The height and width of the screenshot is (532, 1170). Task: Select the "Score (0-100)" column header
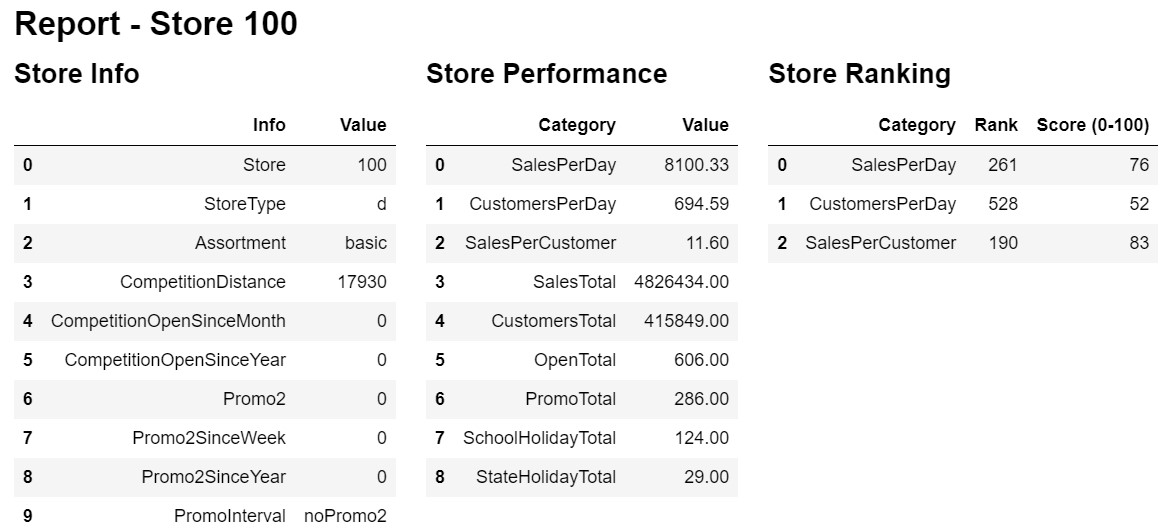click(1092, 125)
